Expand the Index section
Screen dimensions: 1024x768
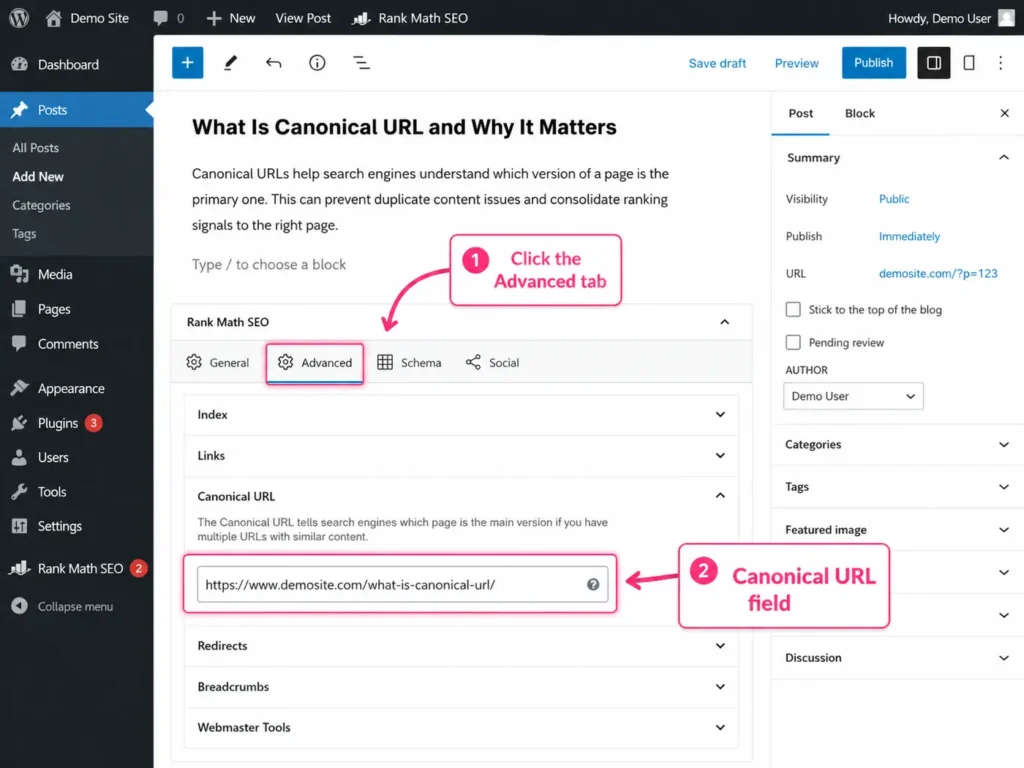[461, 415]
